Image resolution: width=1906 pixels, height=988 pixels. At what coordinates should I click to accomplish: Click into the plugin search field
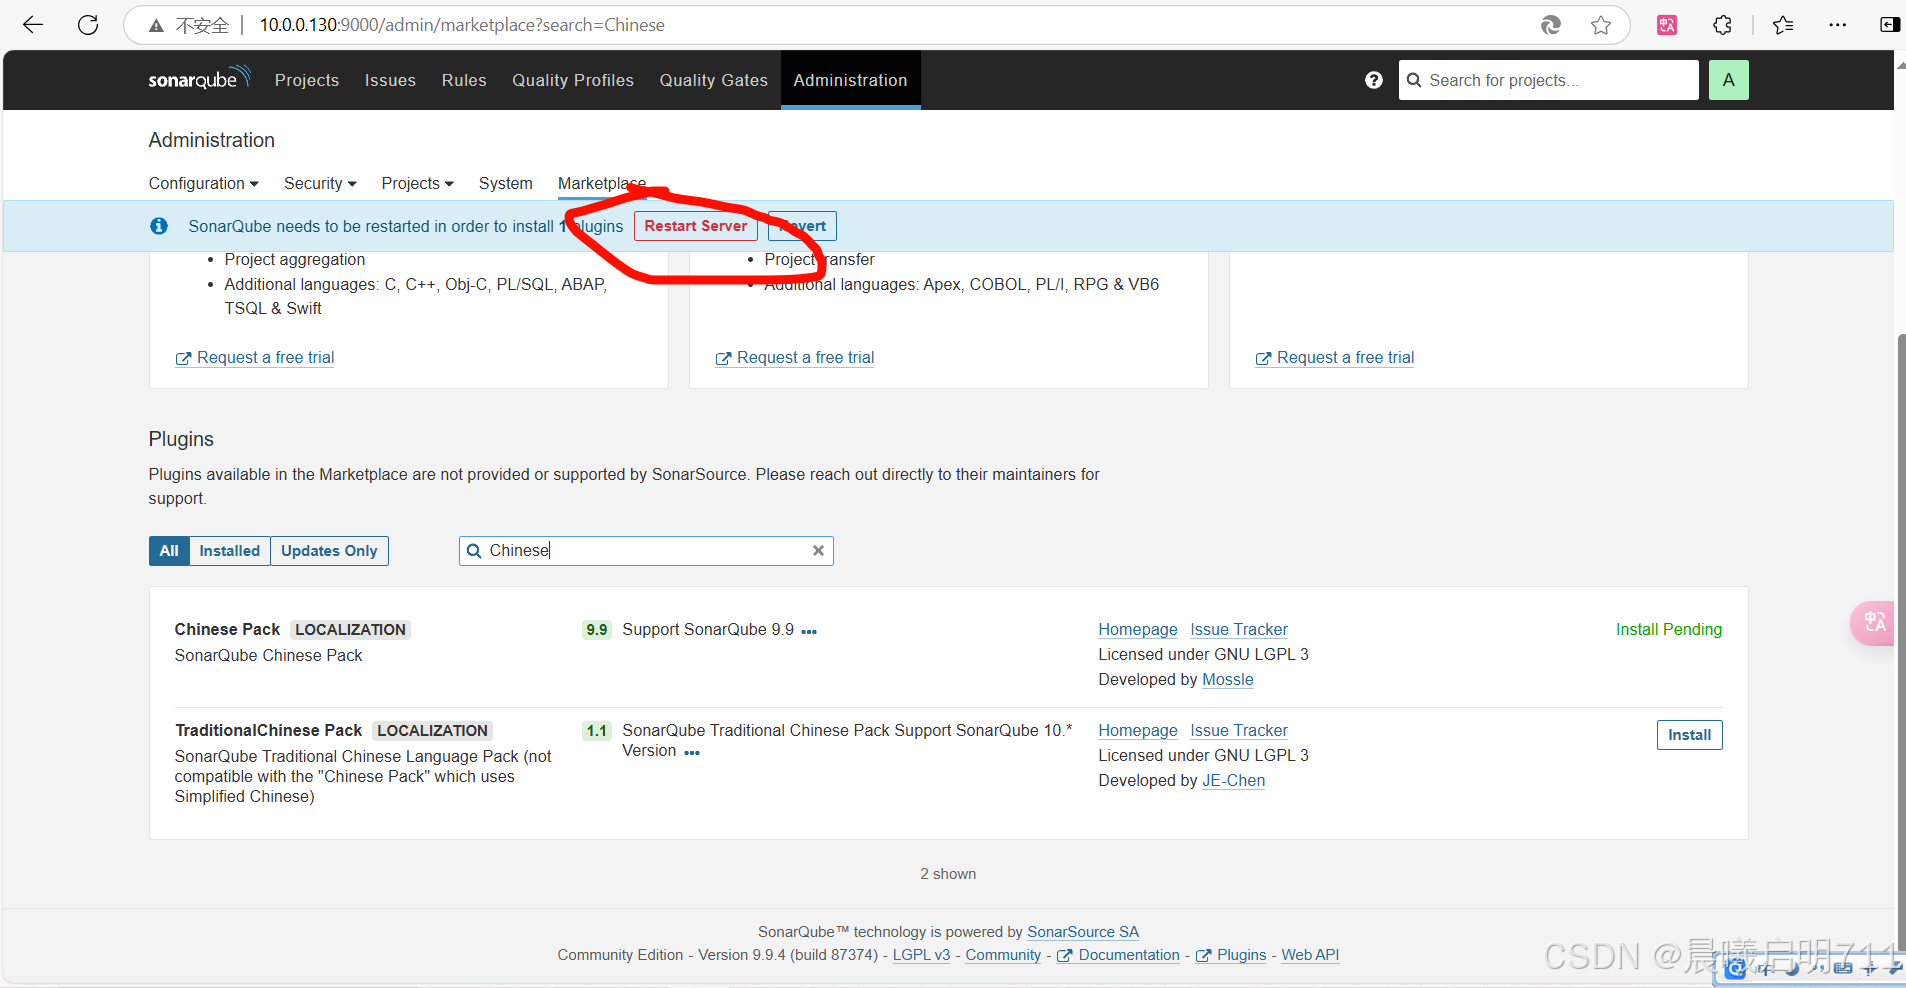pyautogui.click(x=646, y=551)
